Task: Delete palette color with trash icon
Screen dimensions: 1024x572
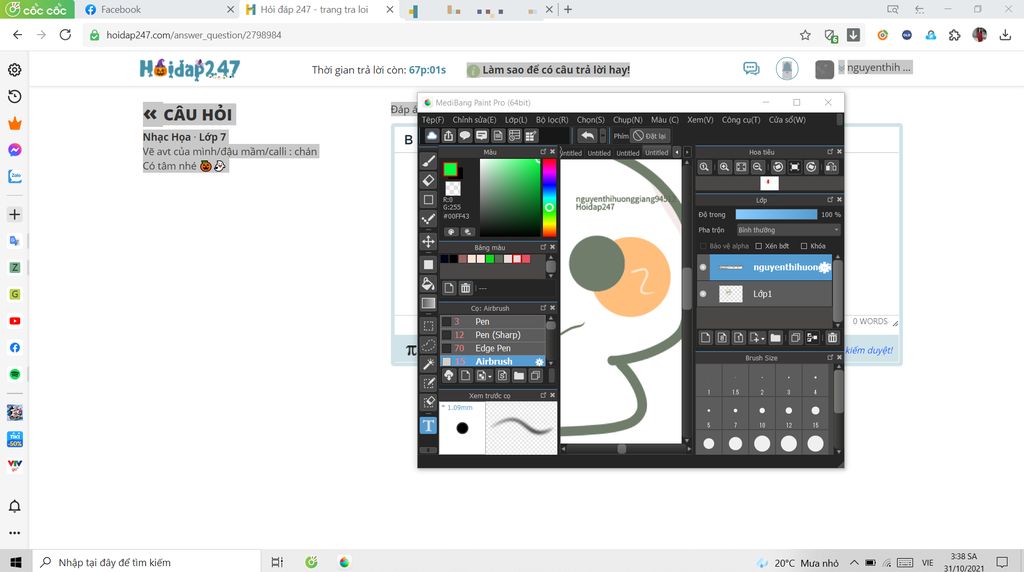Action: point(466,288)
